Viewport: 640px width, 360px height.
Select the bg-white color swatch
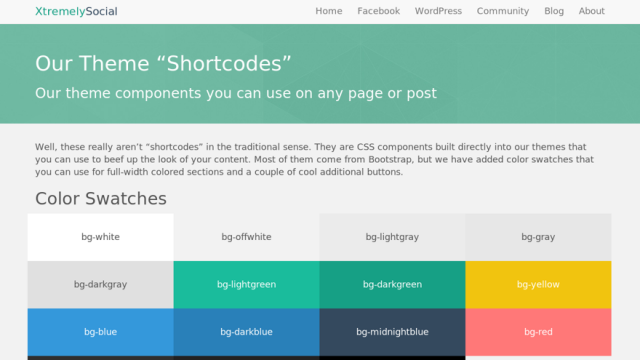pos(100,237)
